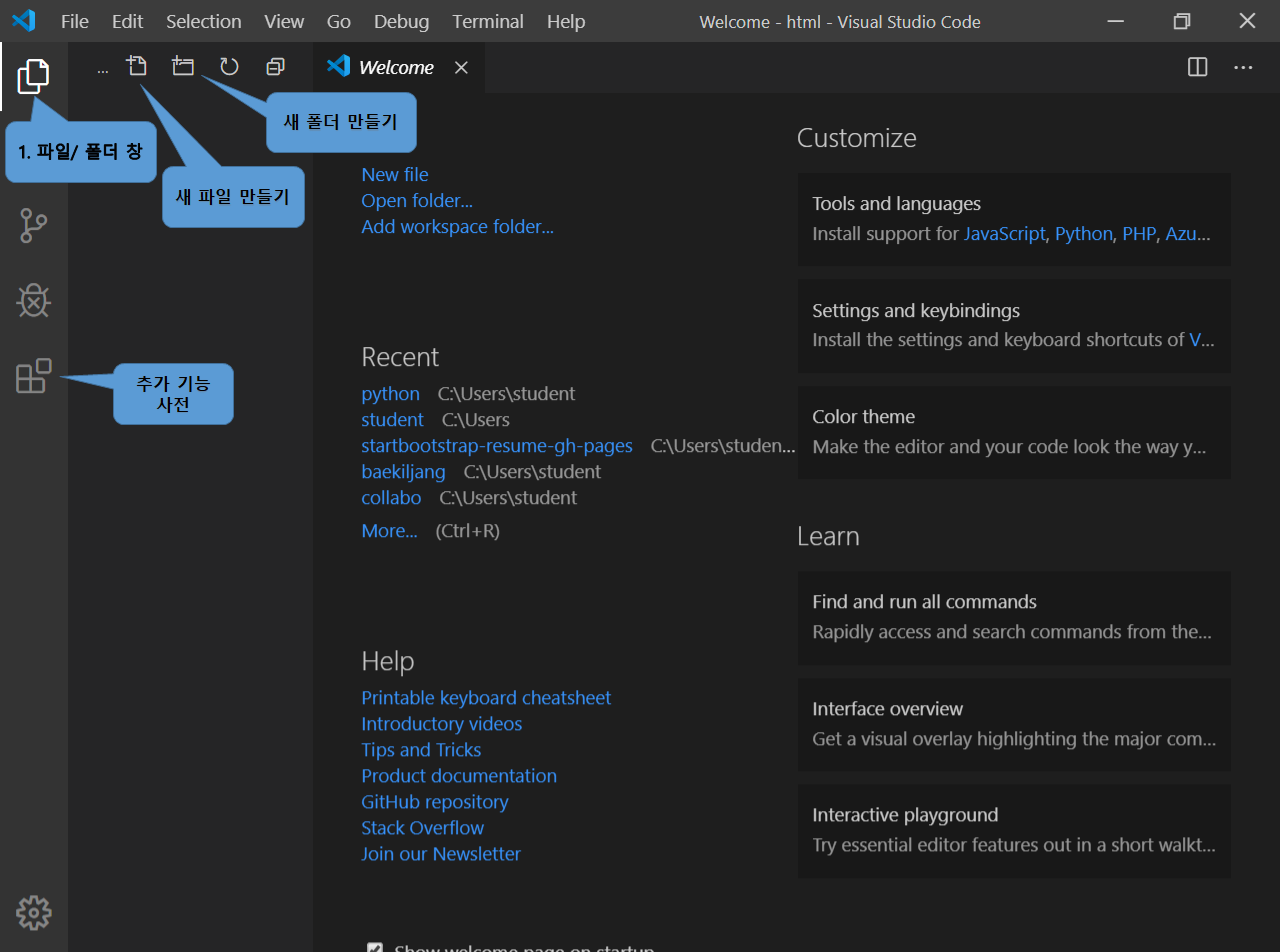Open the Tips and Tricks link
The image size is (1280, 952).
pos(421,749)
